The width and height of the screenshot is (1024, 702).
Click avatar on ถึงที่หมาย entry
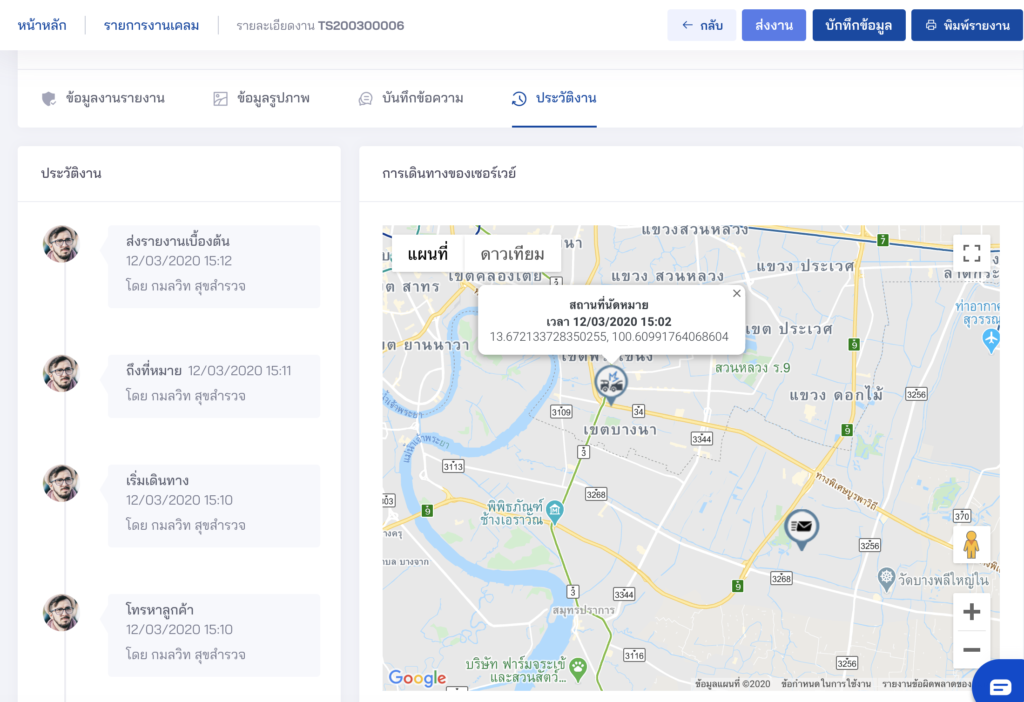click(x=61, y=373)
